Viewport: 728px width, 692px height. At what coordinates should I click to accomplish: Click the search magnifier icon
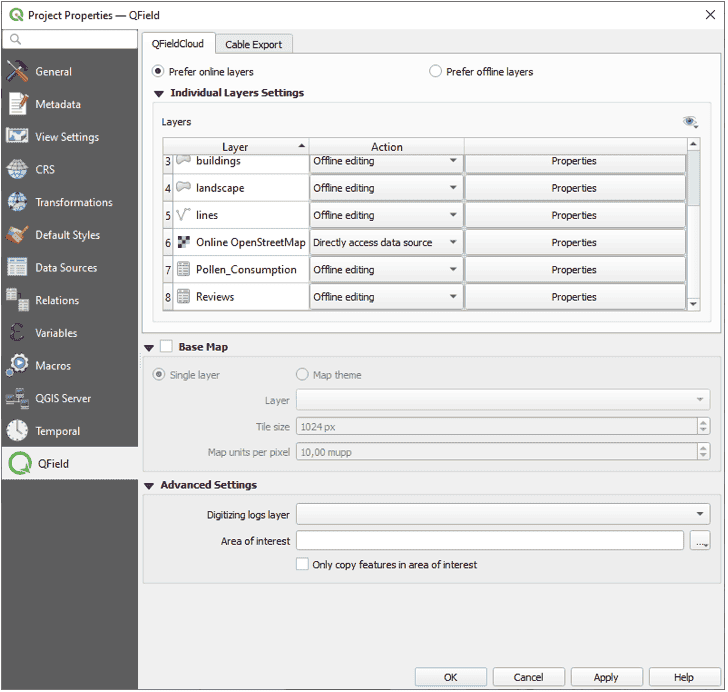point(15,39)
